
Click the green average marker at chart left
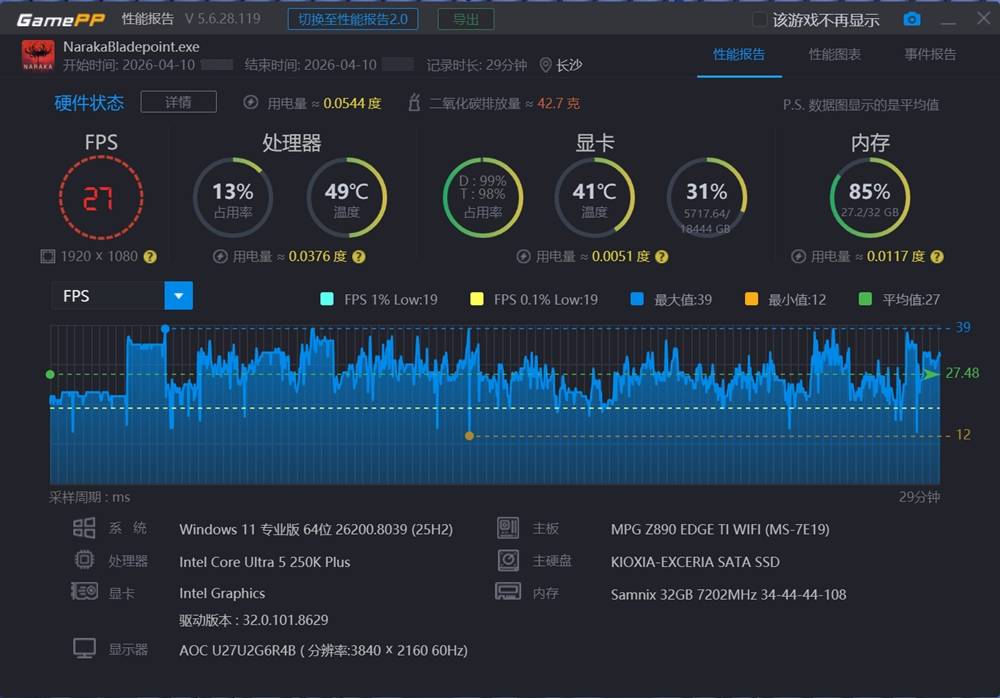tap(50, 375)
